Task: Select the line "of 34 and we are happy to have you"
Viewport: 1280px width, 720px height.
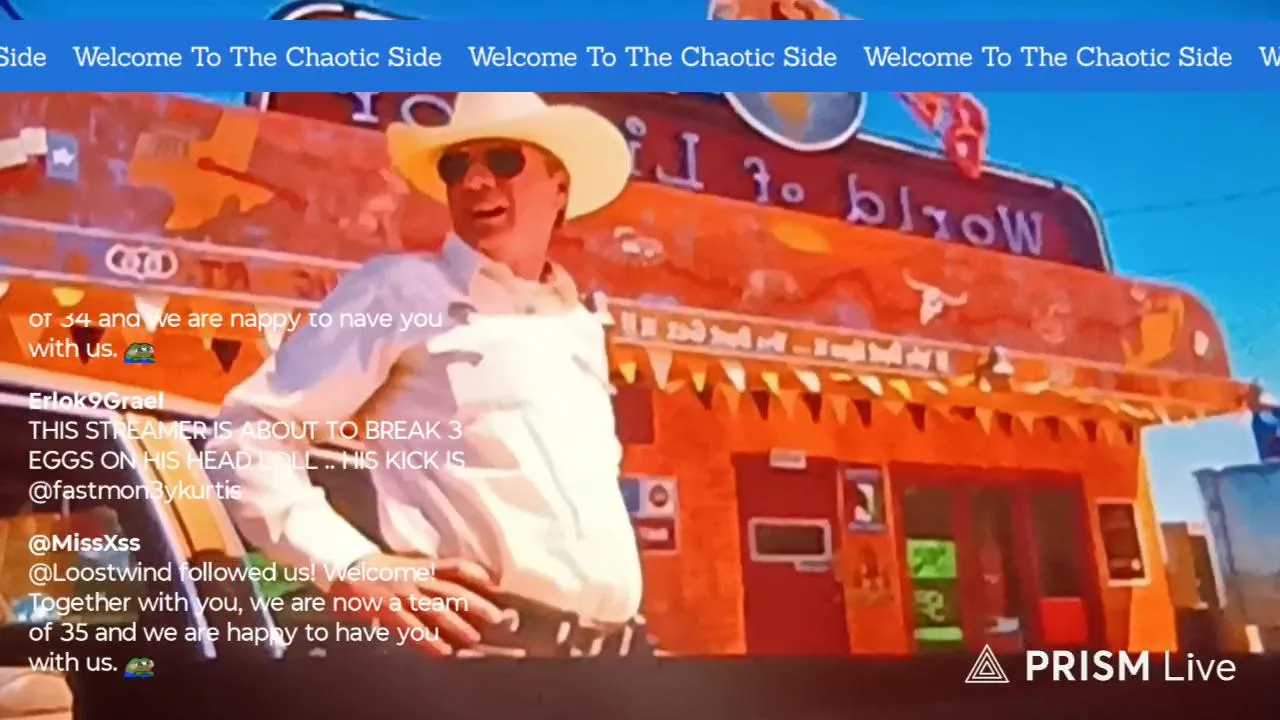Action: click(x=235, y=320)
